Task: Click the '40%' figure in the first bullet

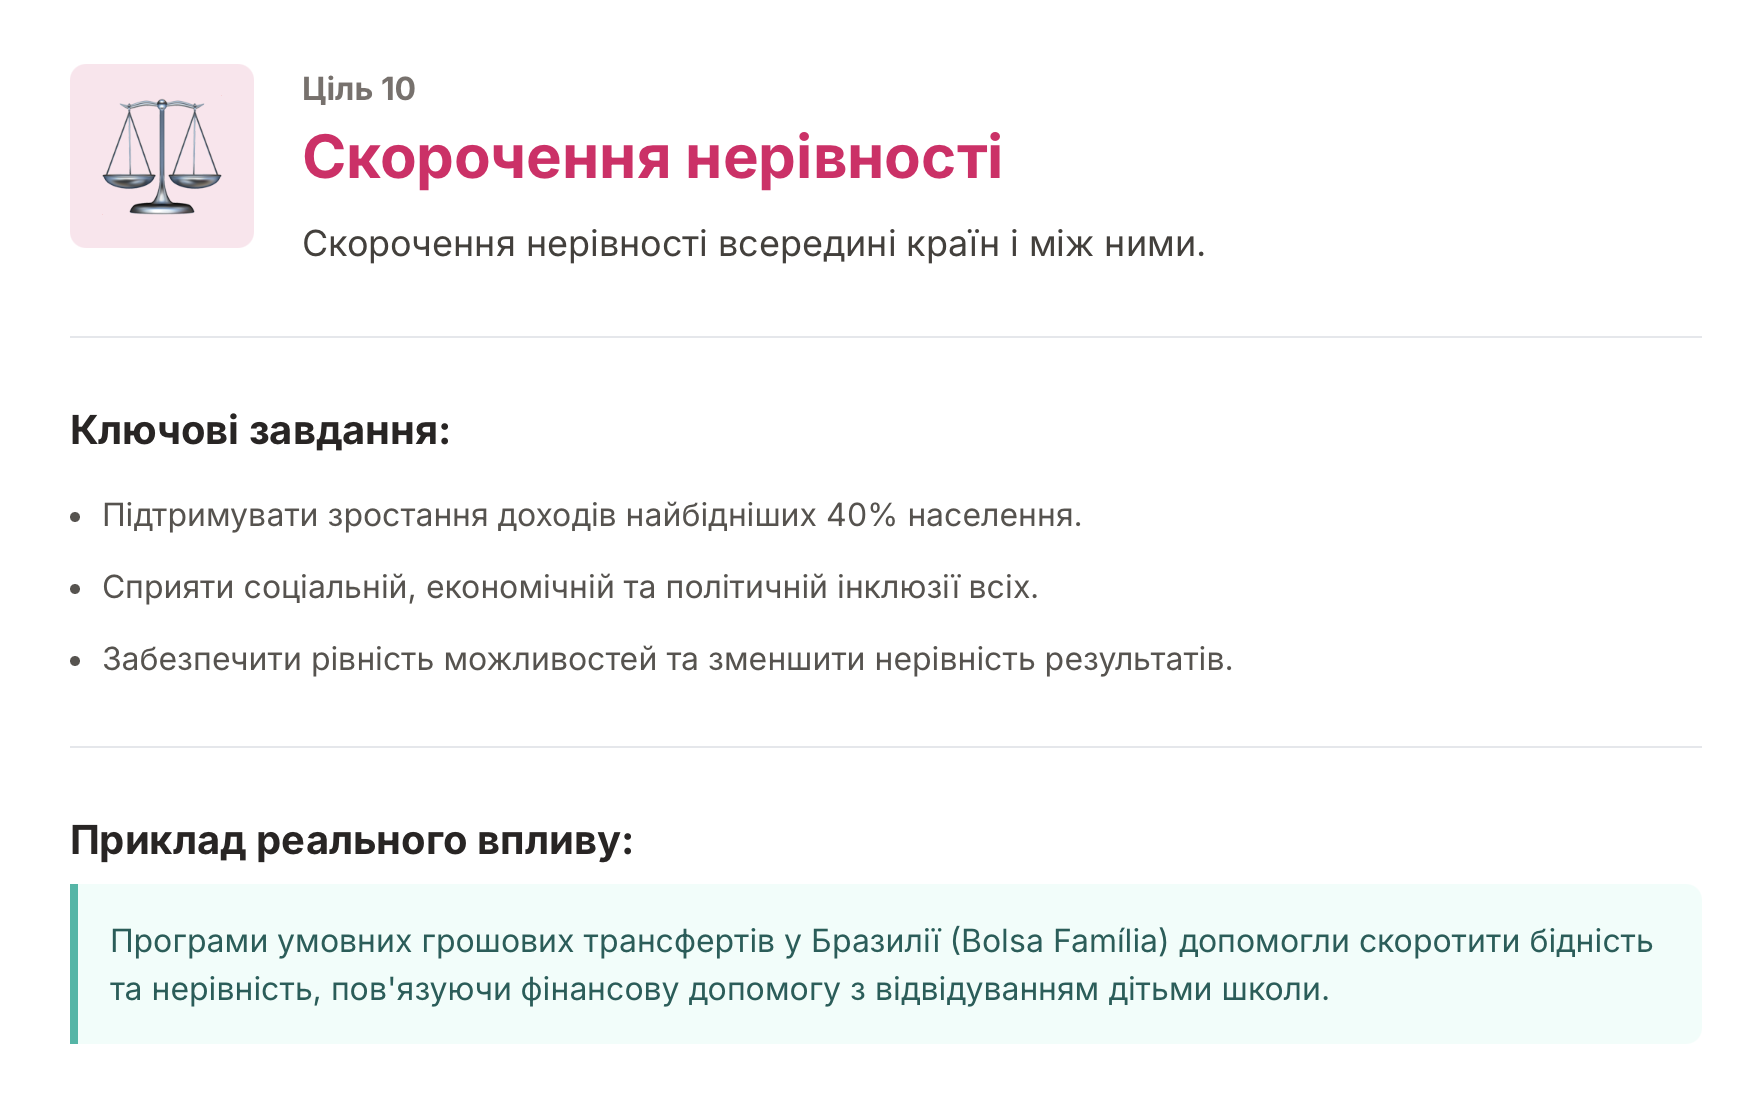Action: click(861, 516)
